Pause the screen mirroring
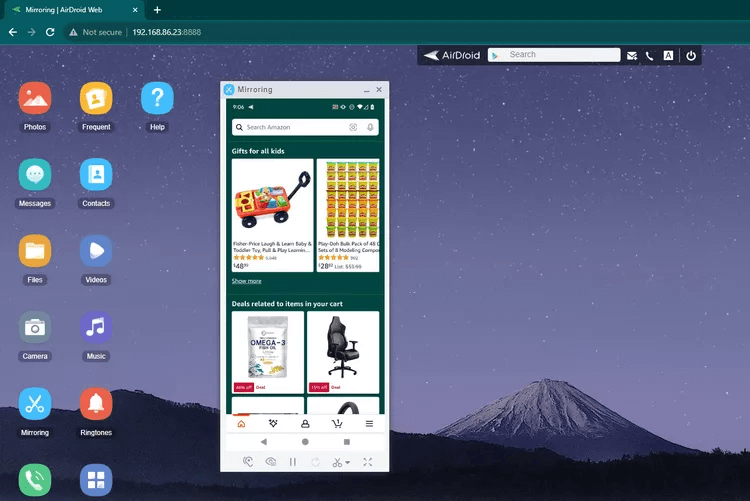This screenshot has width=750, height=501. (x=293, y=462)
